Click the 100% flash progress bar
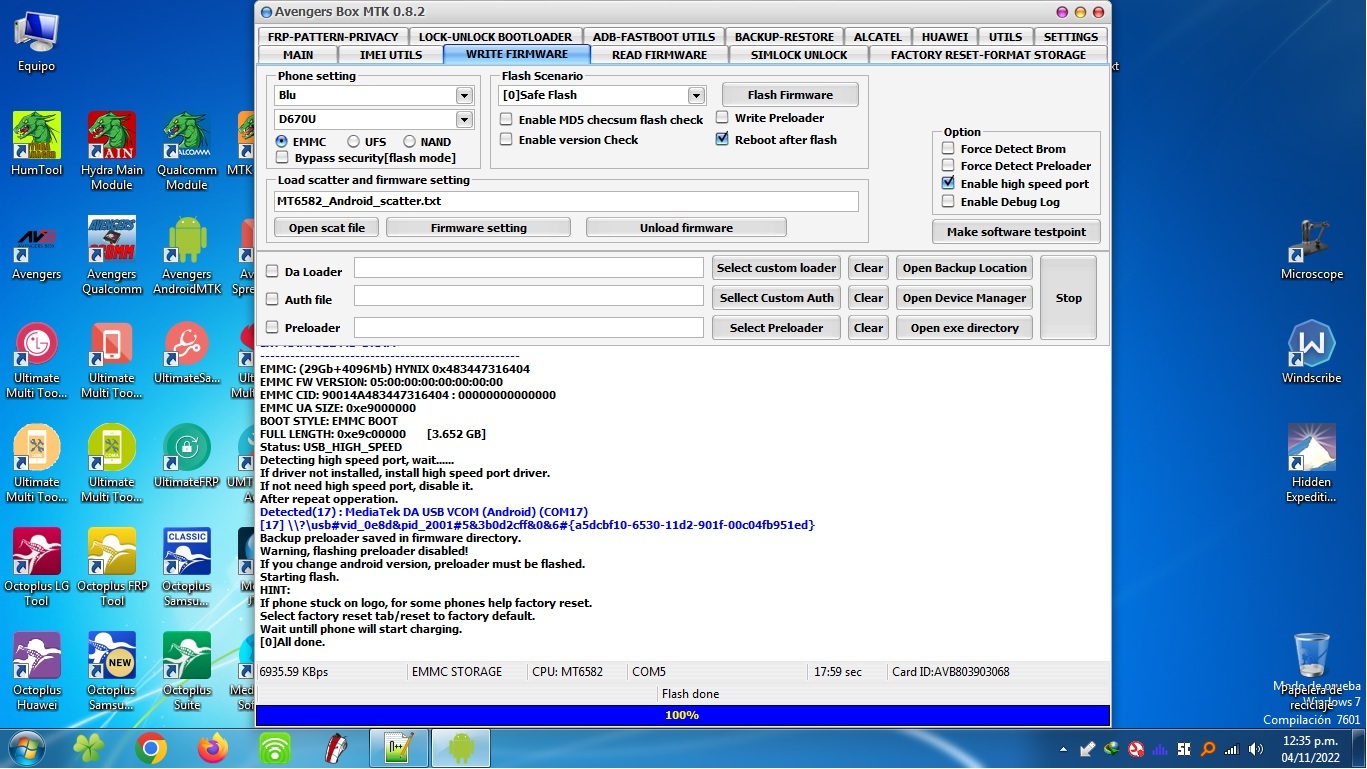Screen dimensions: 1367x769 [682, 715]
